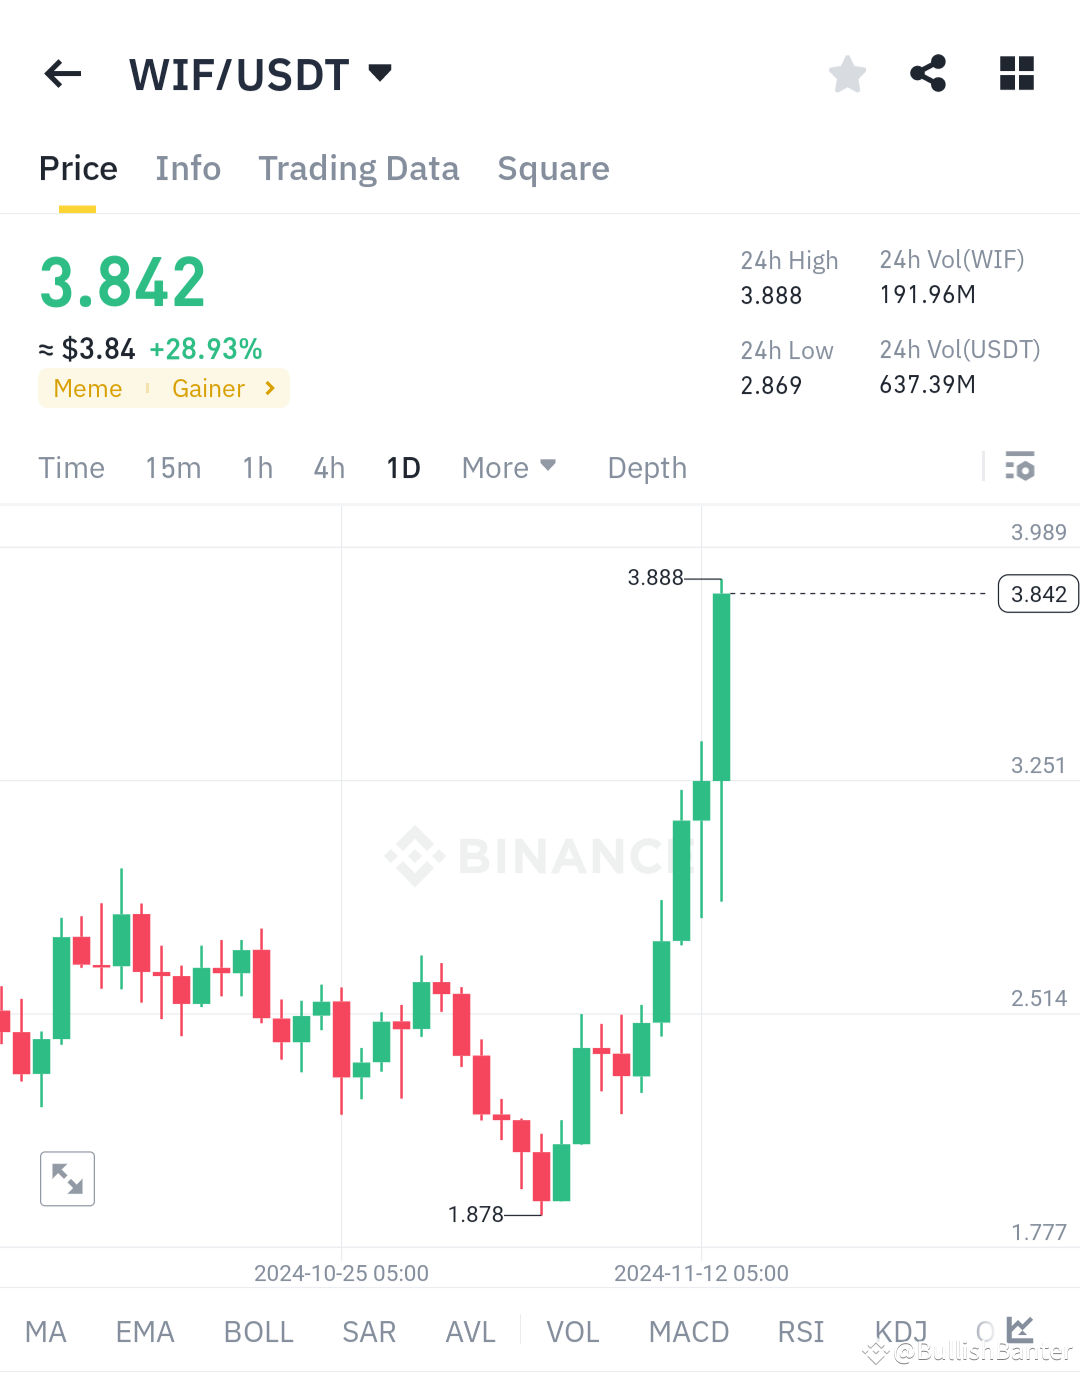Toggle the VOL indicator
The height and width of the screenshot is (1374, 1080).
click(x=572, y=1331)
